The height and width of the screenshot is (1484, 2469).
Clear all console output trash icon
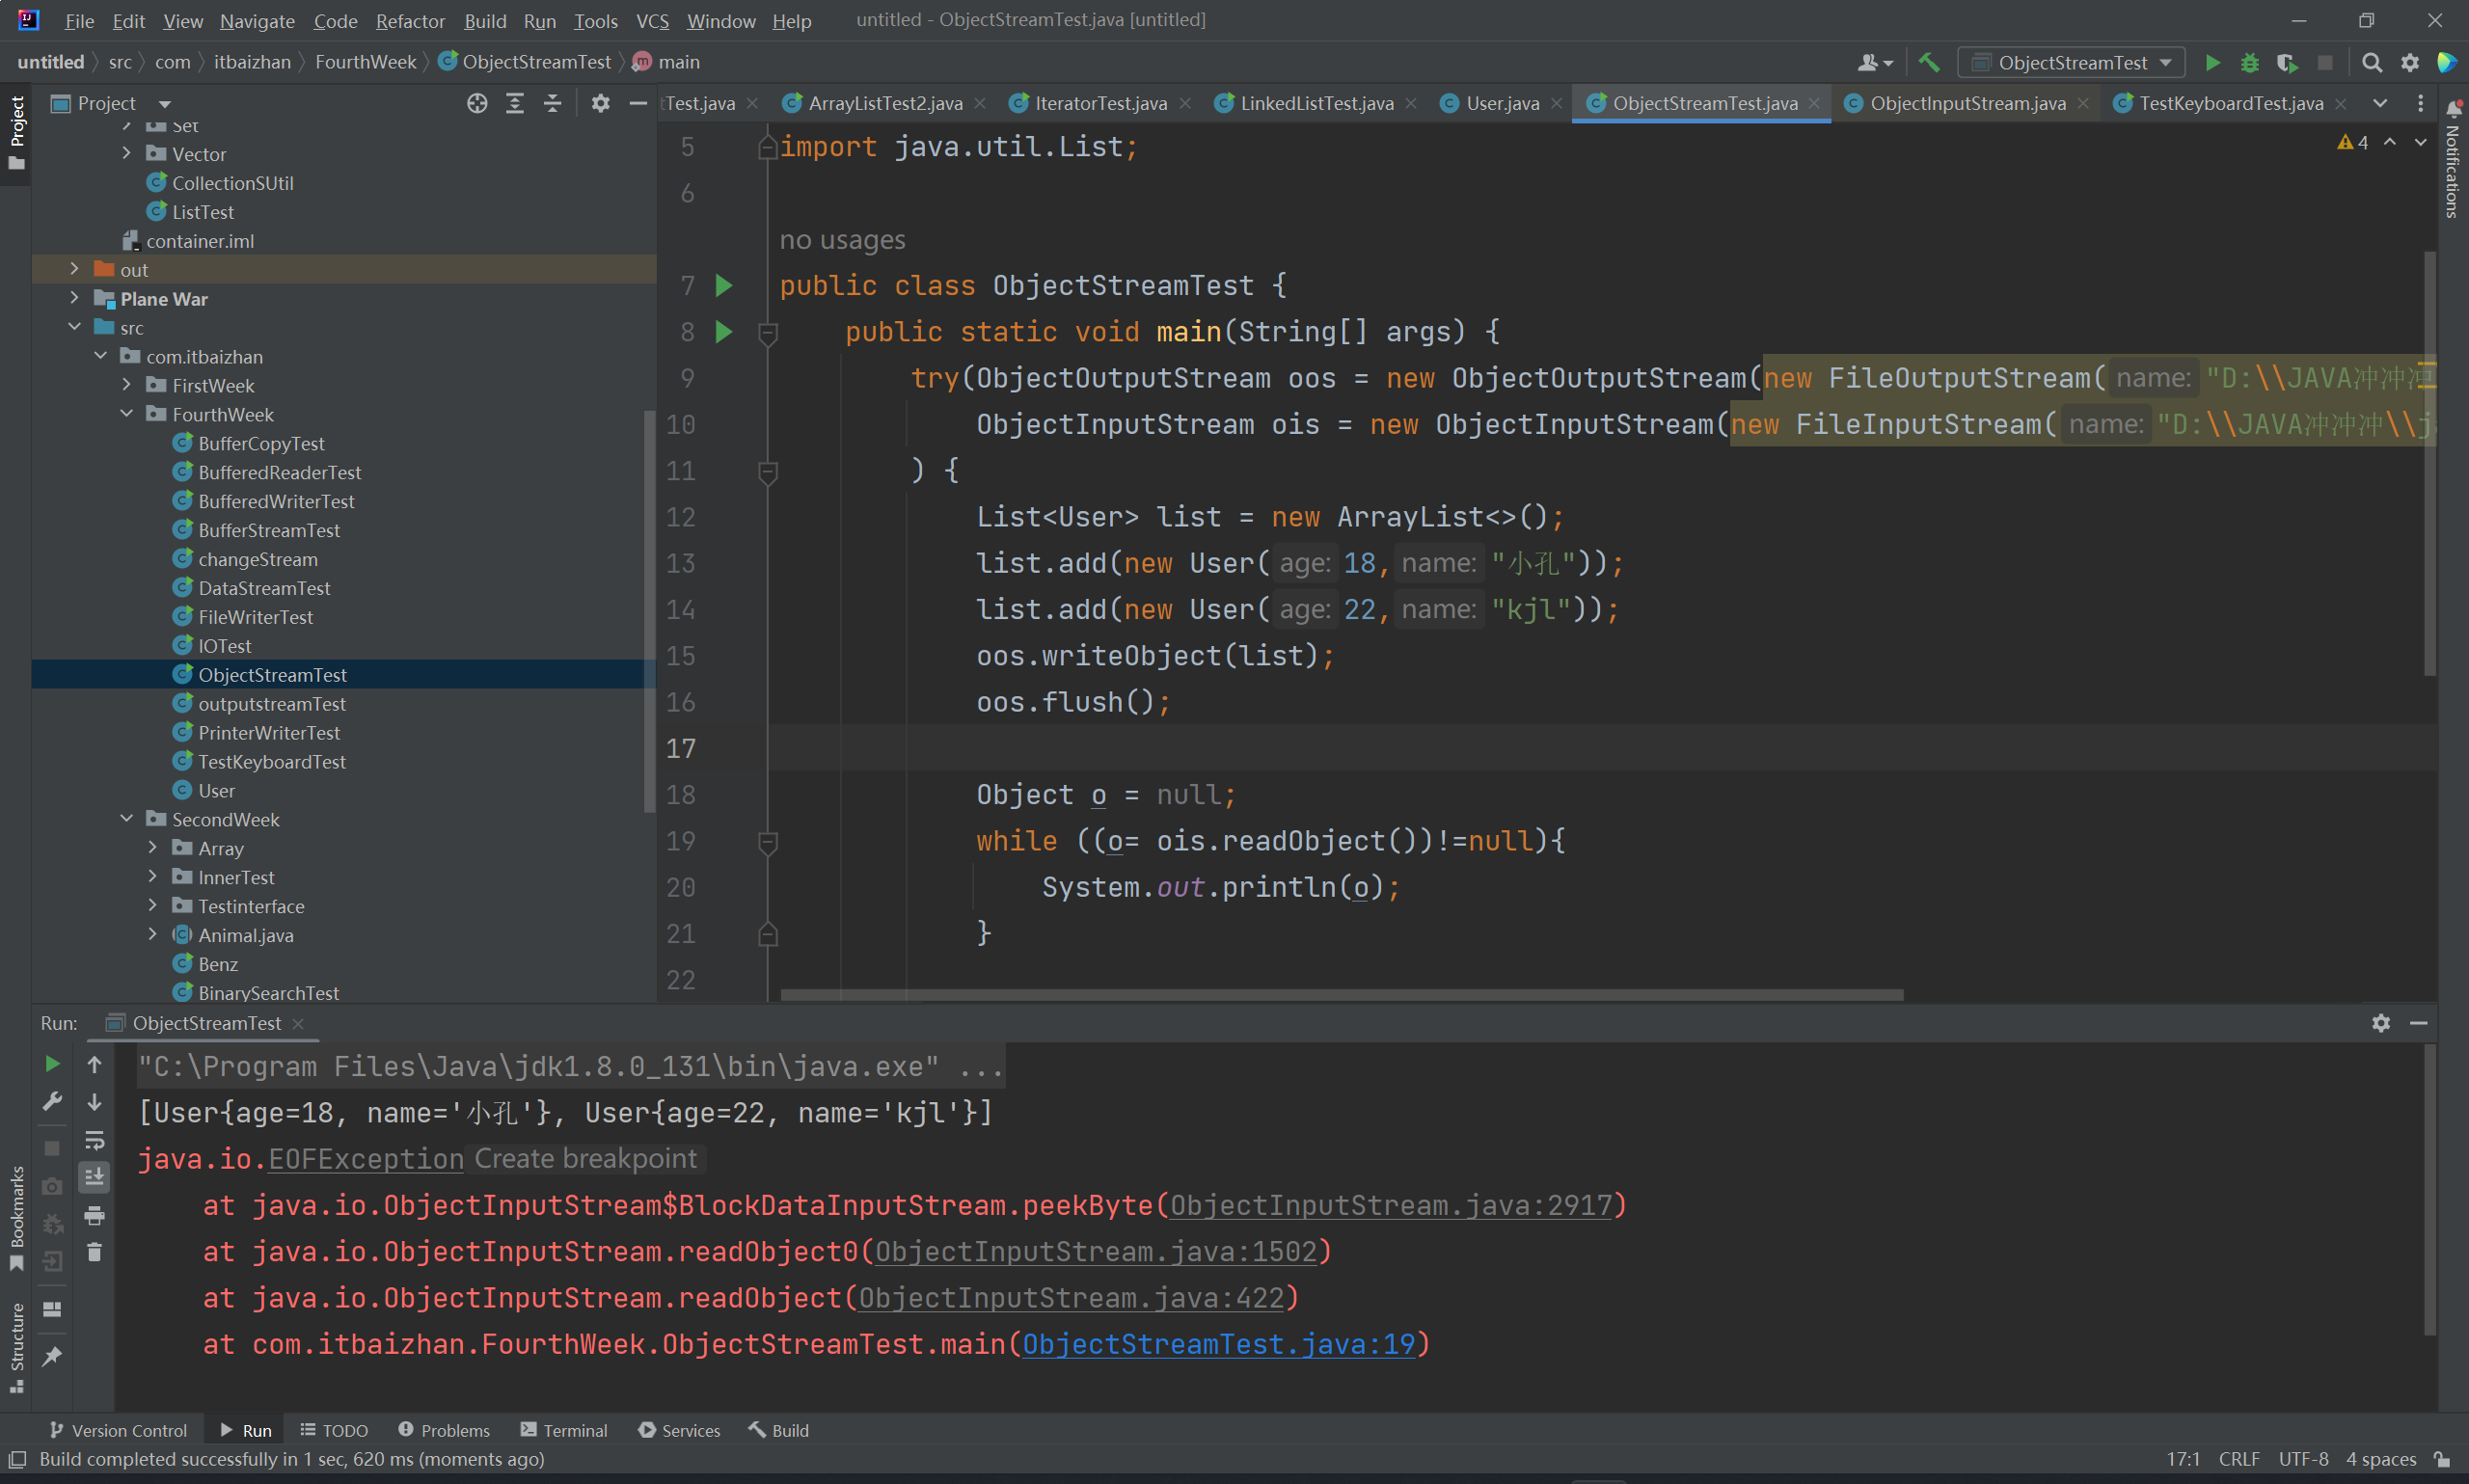coord(94,1252)
